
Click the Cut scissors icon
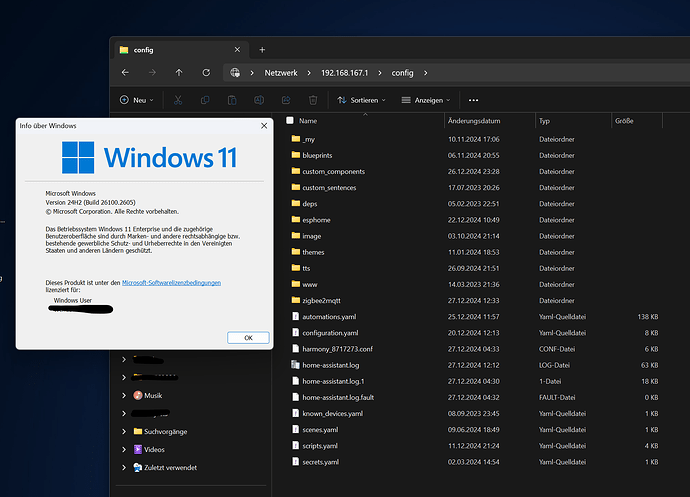tap(178, 100)
